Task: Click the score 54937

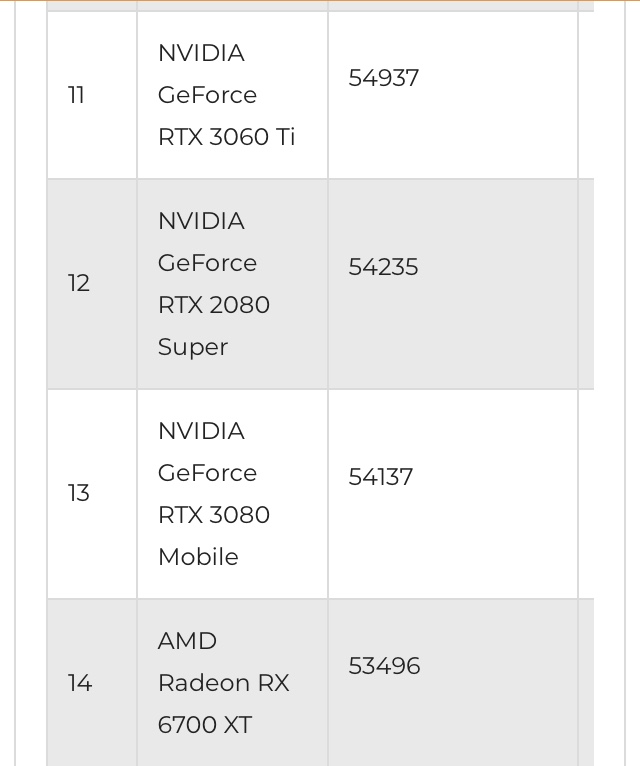Action: pos(384,78)
